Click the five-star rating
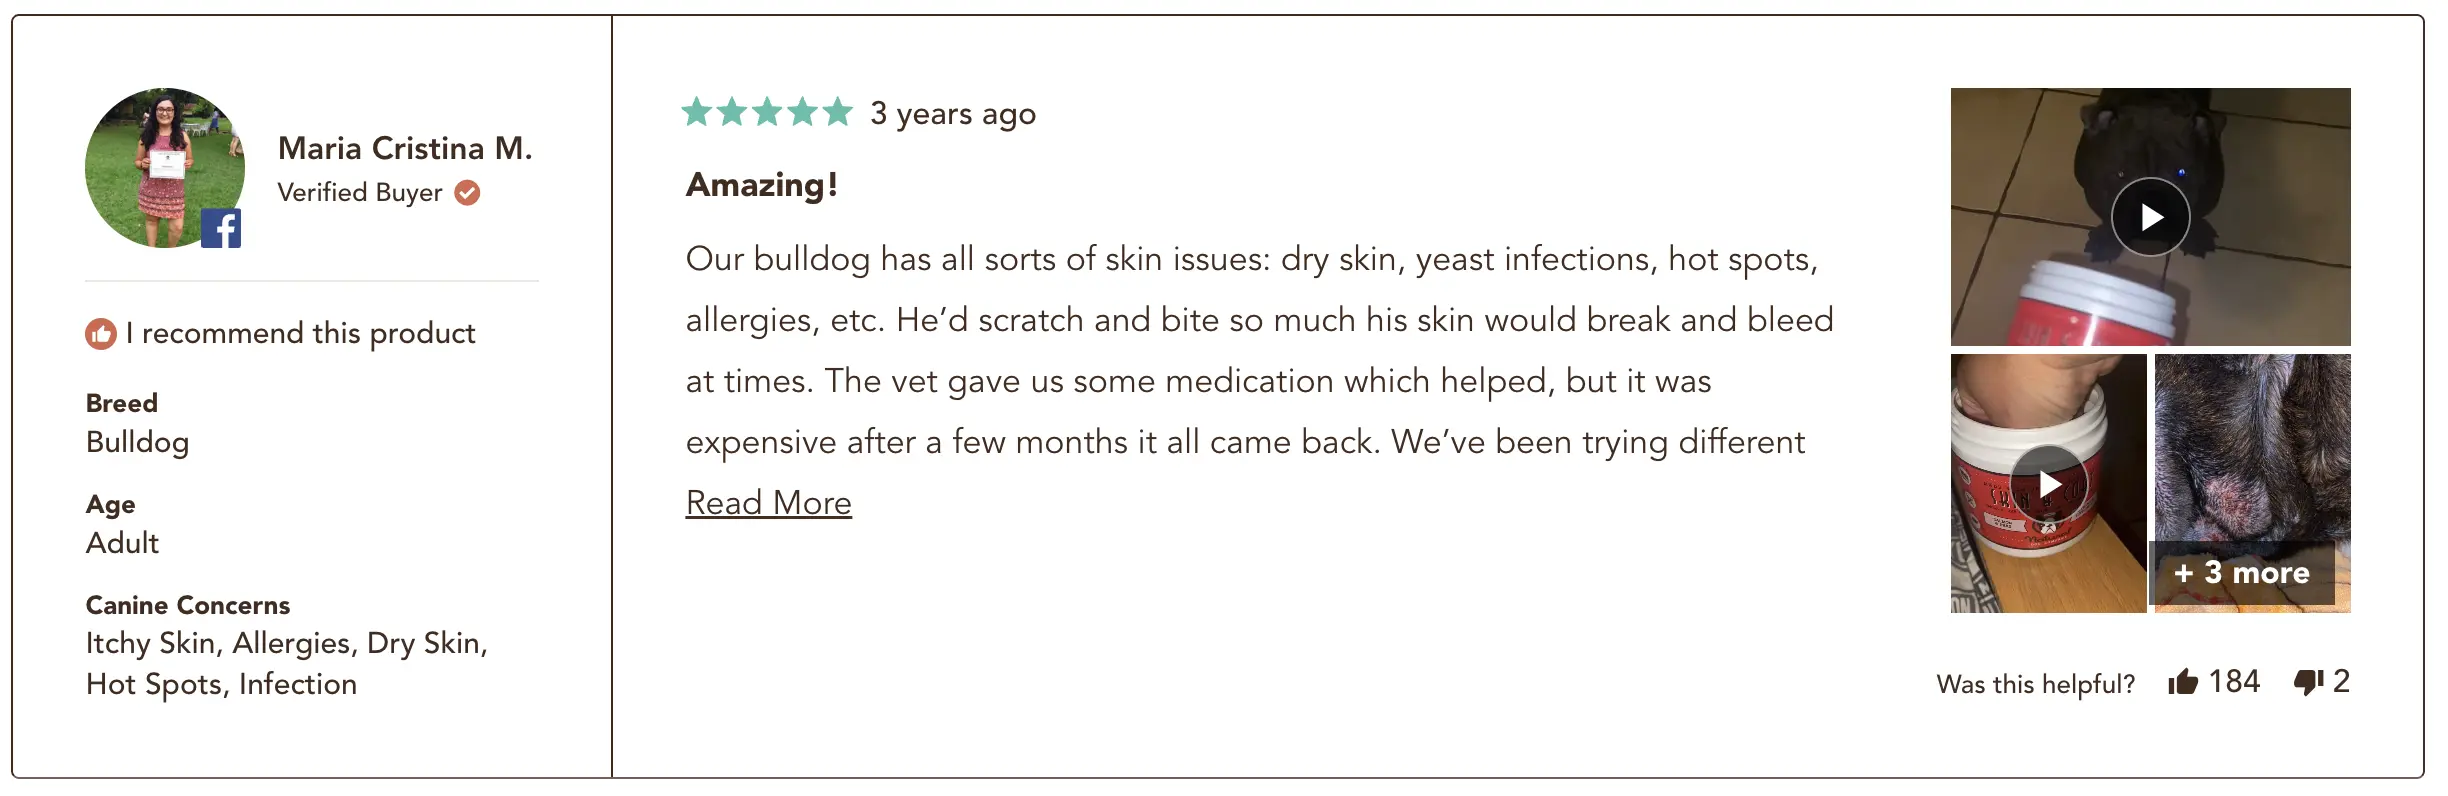Screen dimensions: 2448x796 pos(767,112)
